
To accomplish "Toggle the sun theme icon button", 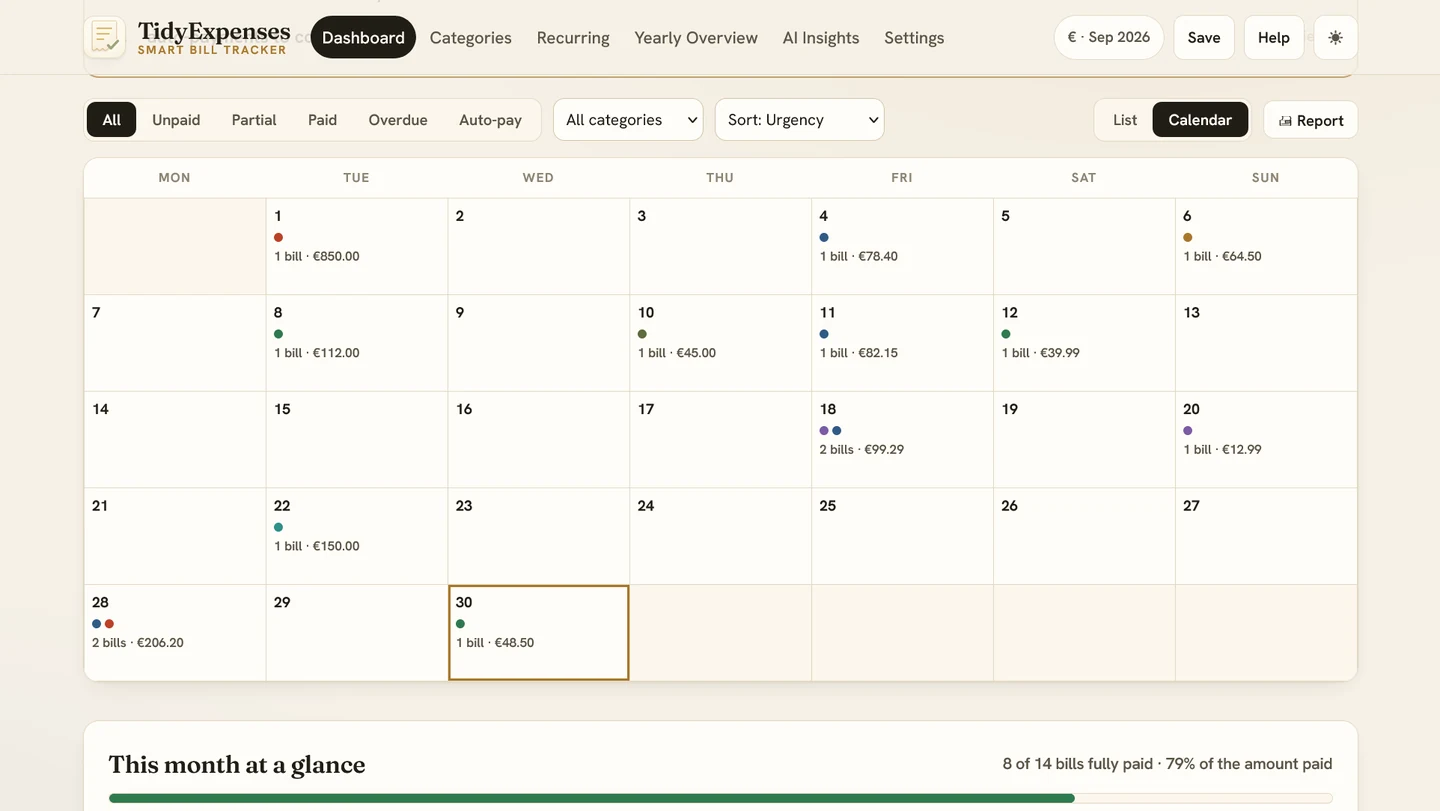I will click(x=1335, y=37).
